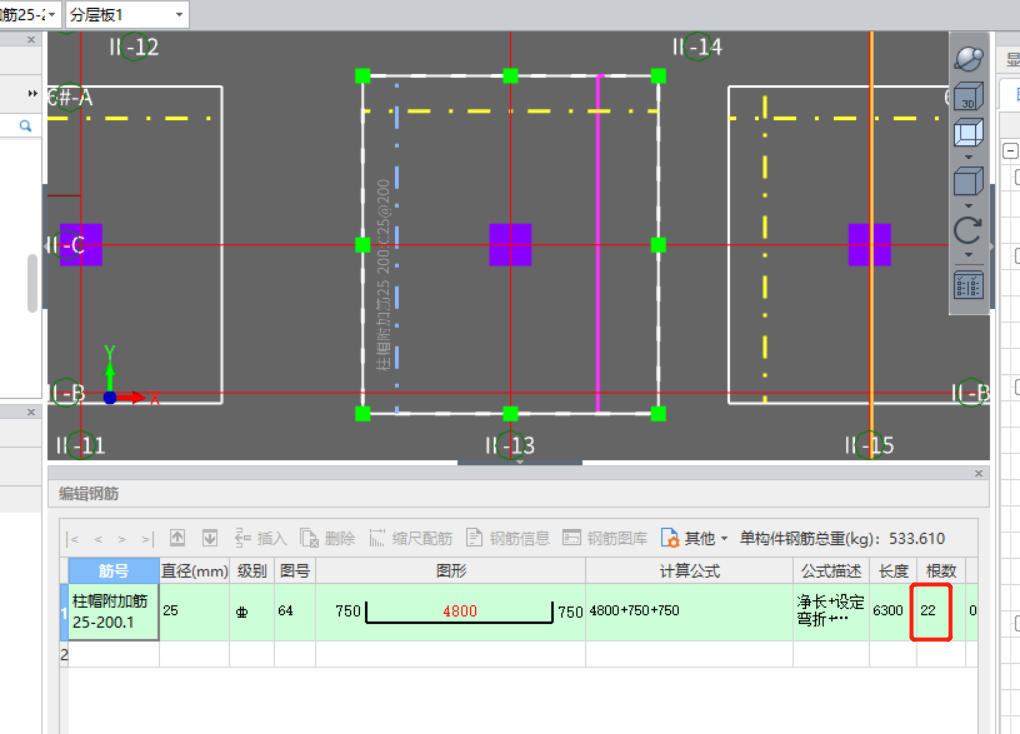The width and height of the screenshot is (1020, 734).
Task: Click the left panel vertical scrollbar thumb
Action: click(33, 284)
